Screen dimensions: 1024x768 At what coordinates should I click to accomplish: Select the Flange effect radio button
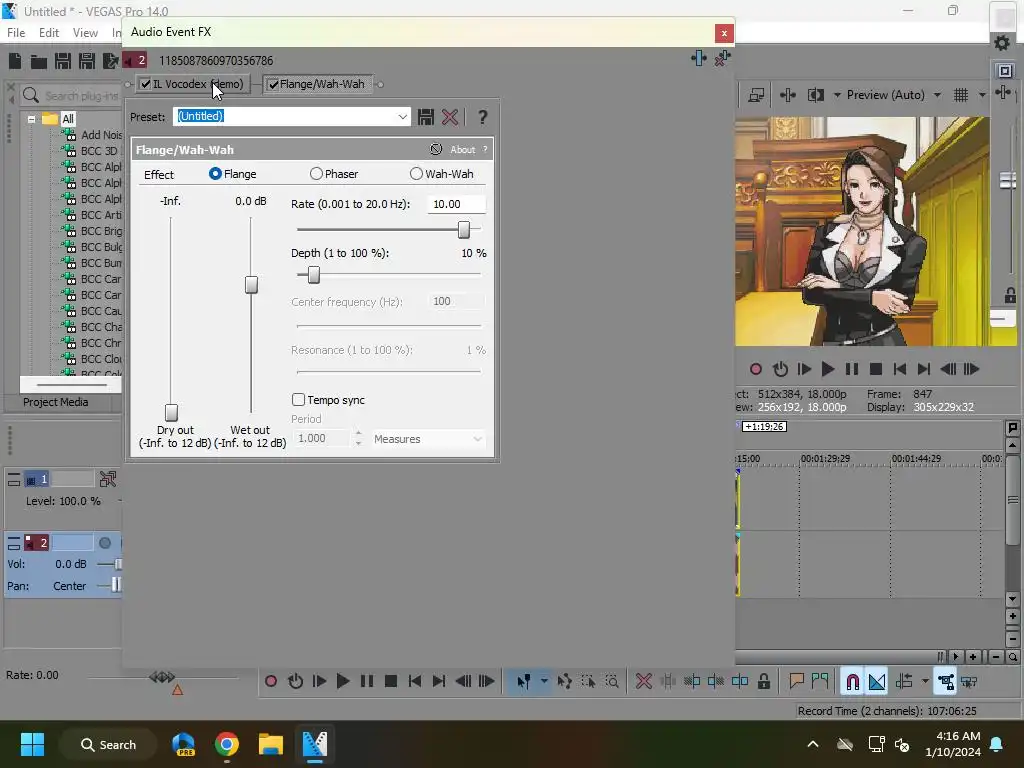click(215, 174)
